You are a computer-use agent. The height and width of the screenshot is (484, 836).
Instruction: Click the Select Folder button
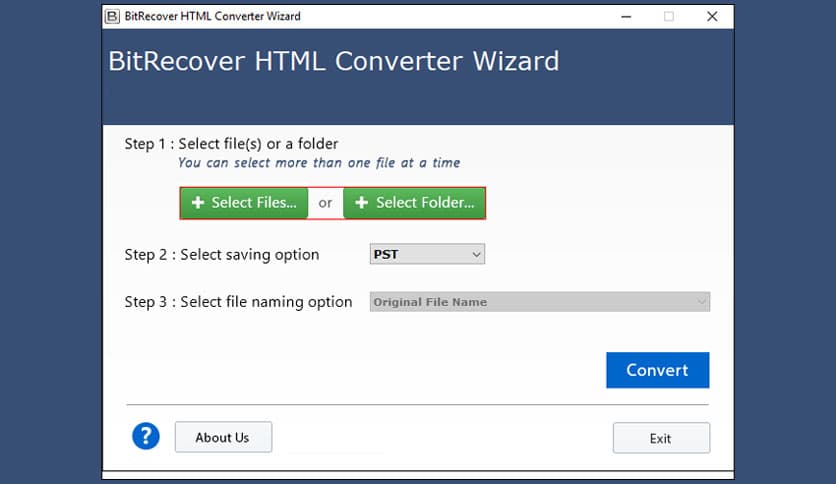414,203
